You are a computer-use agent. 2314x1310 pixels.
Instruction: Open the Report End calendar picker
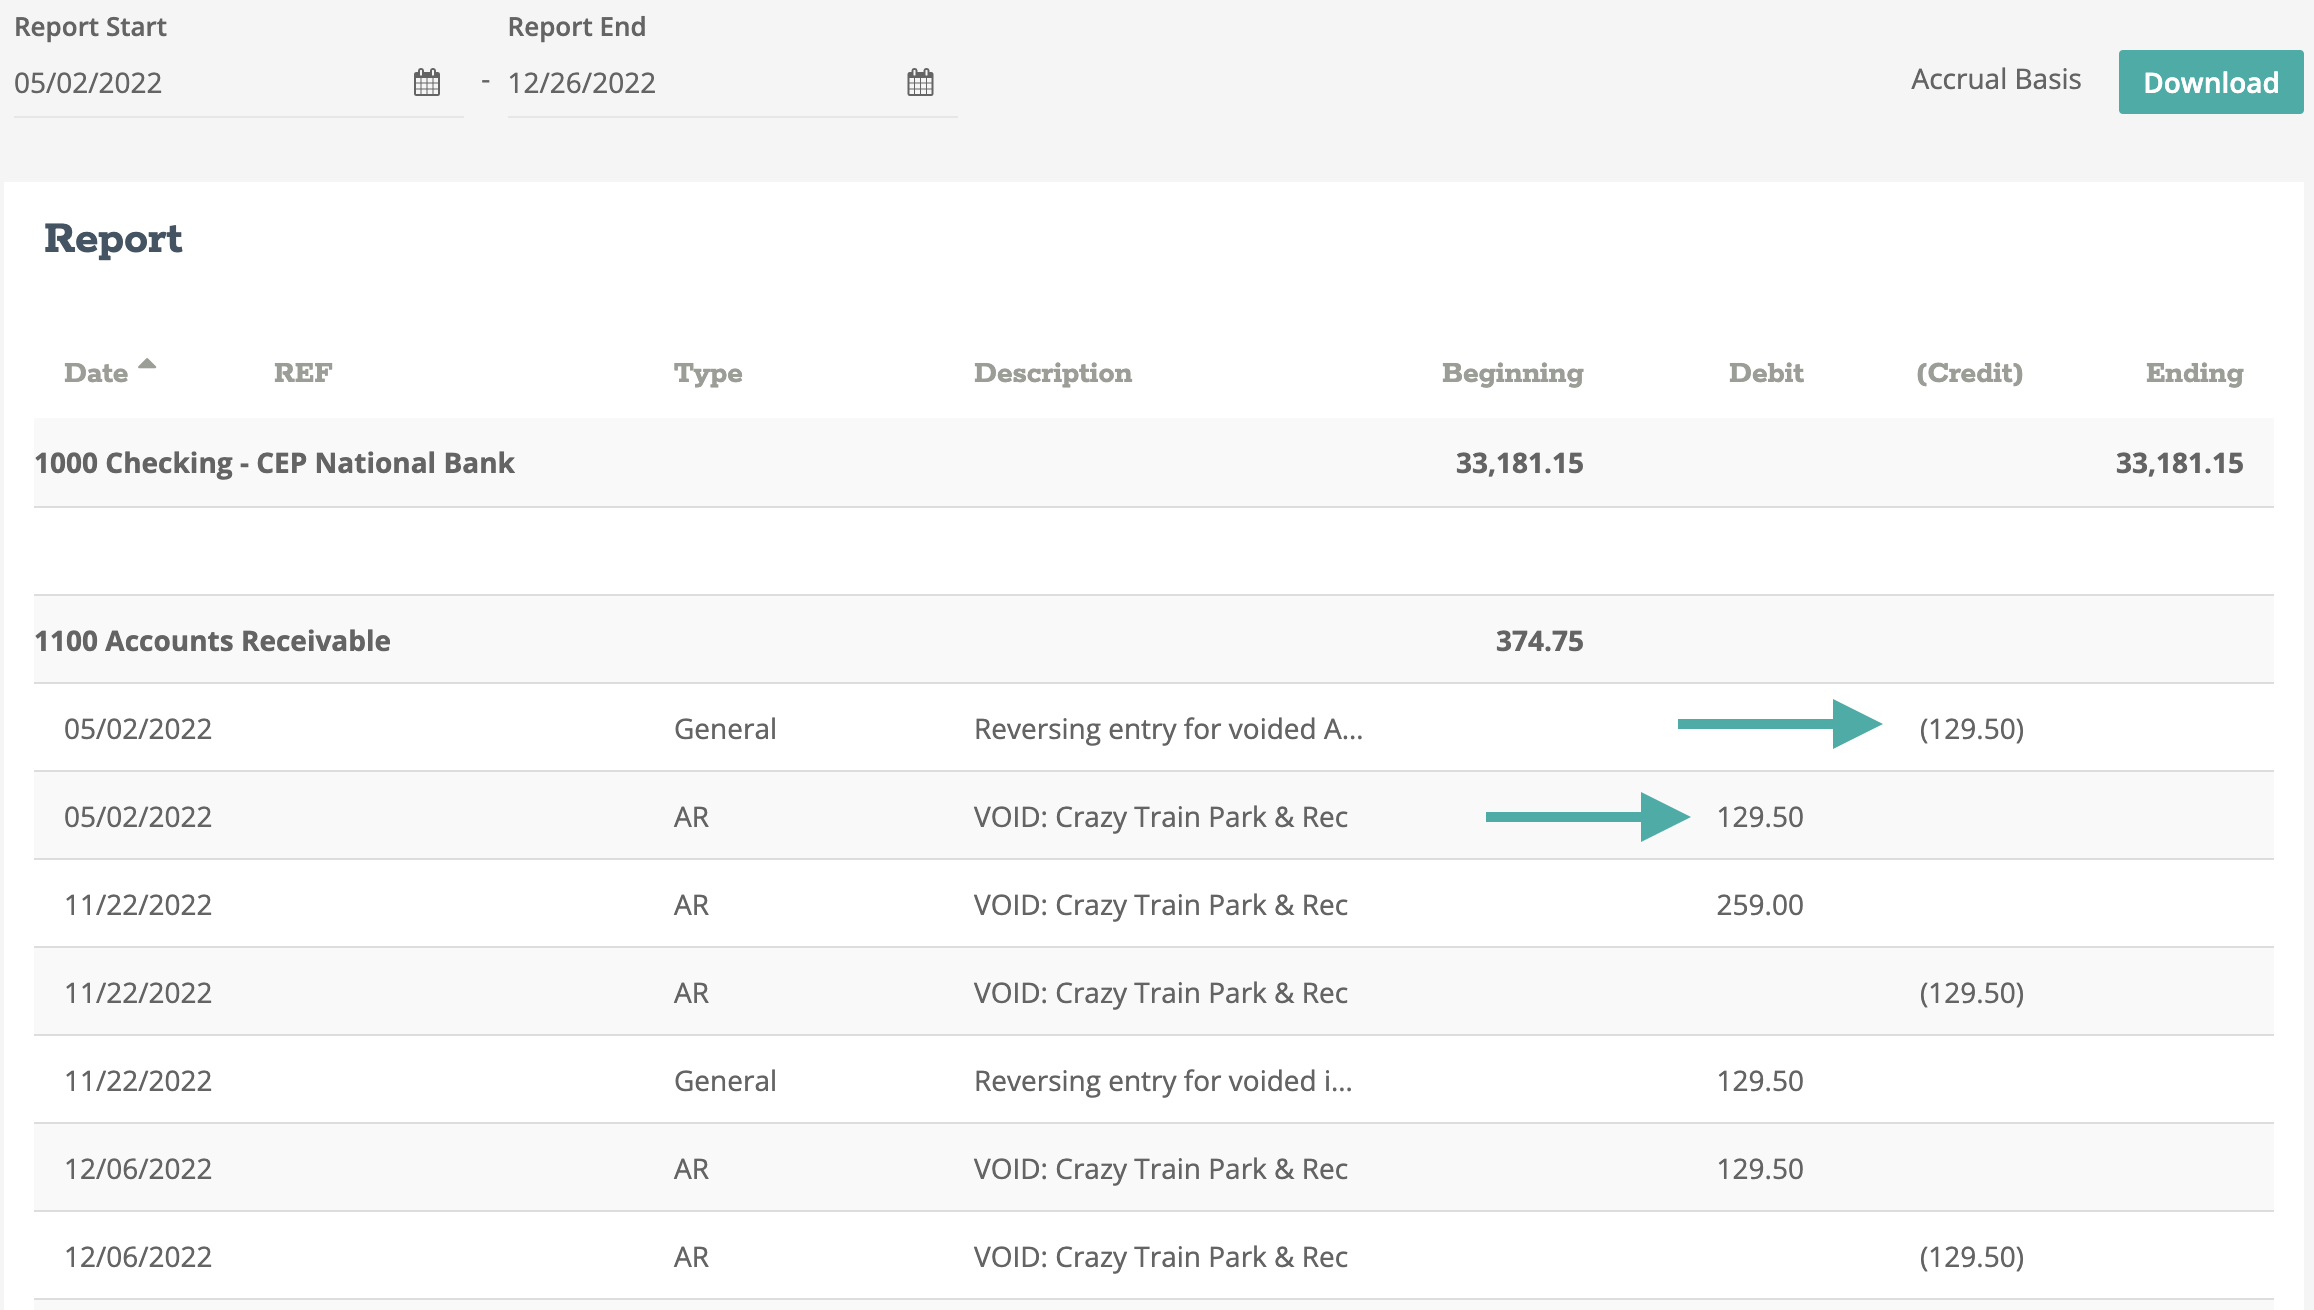[920, 83]
